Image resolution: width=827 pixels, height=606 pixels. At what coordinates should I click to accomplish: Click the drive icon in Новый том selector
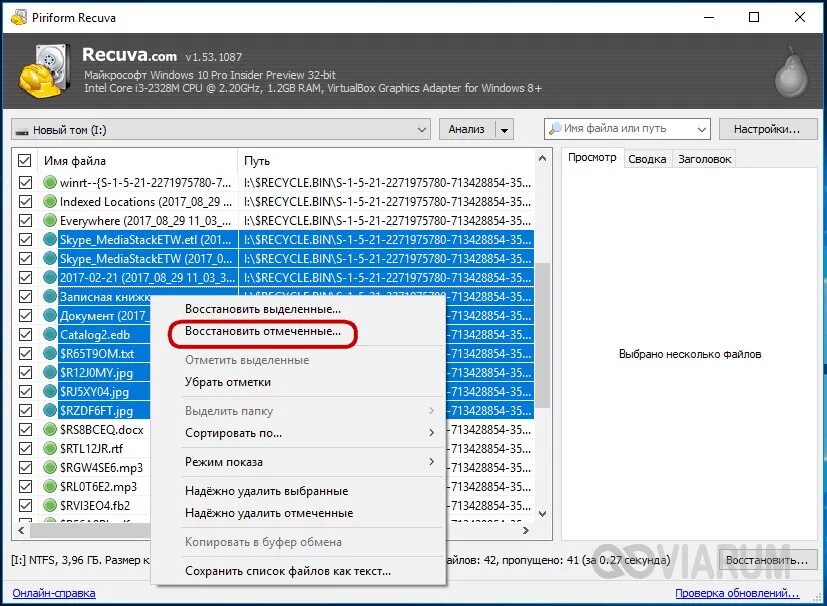click(x=22, y=131)
